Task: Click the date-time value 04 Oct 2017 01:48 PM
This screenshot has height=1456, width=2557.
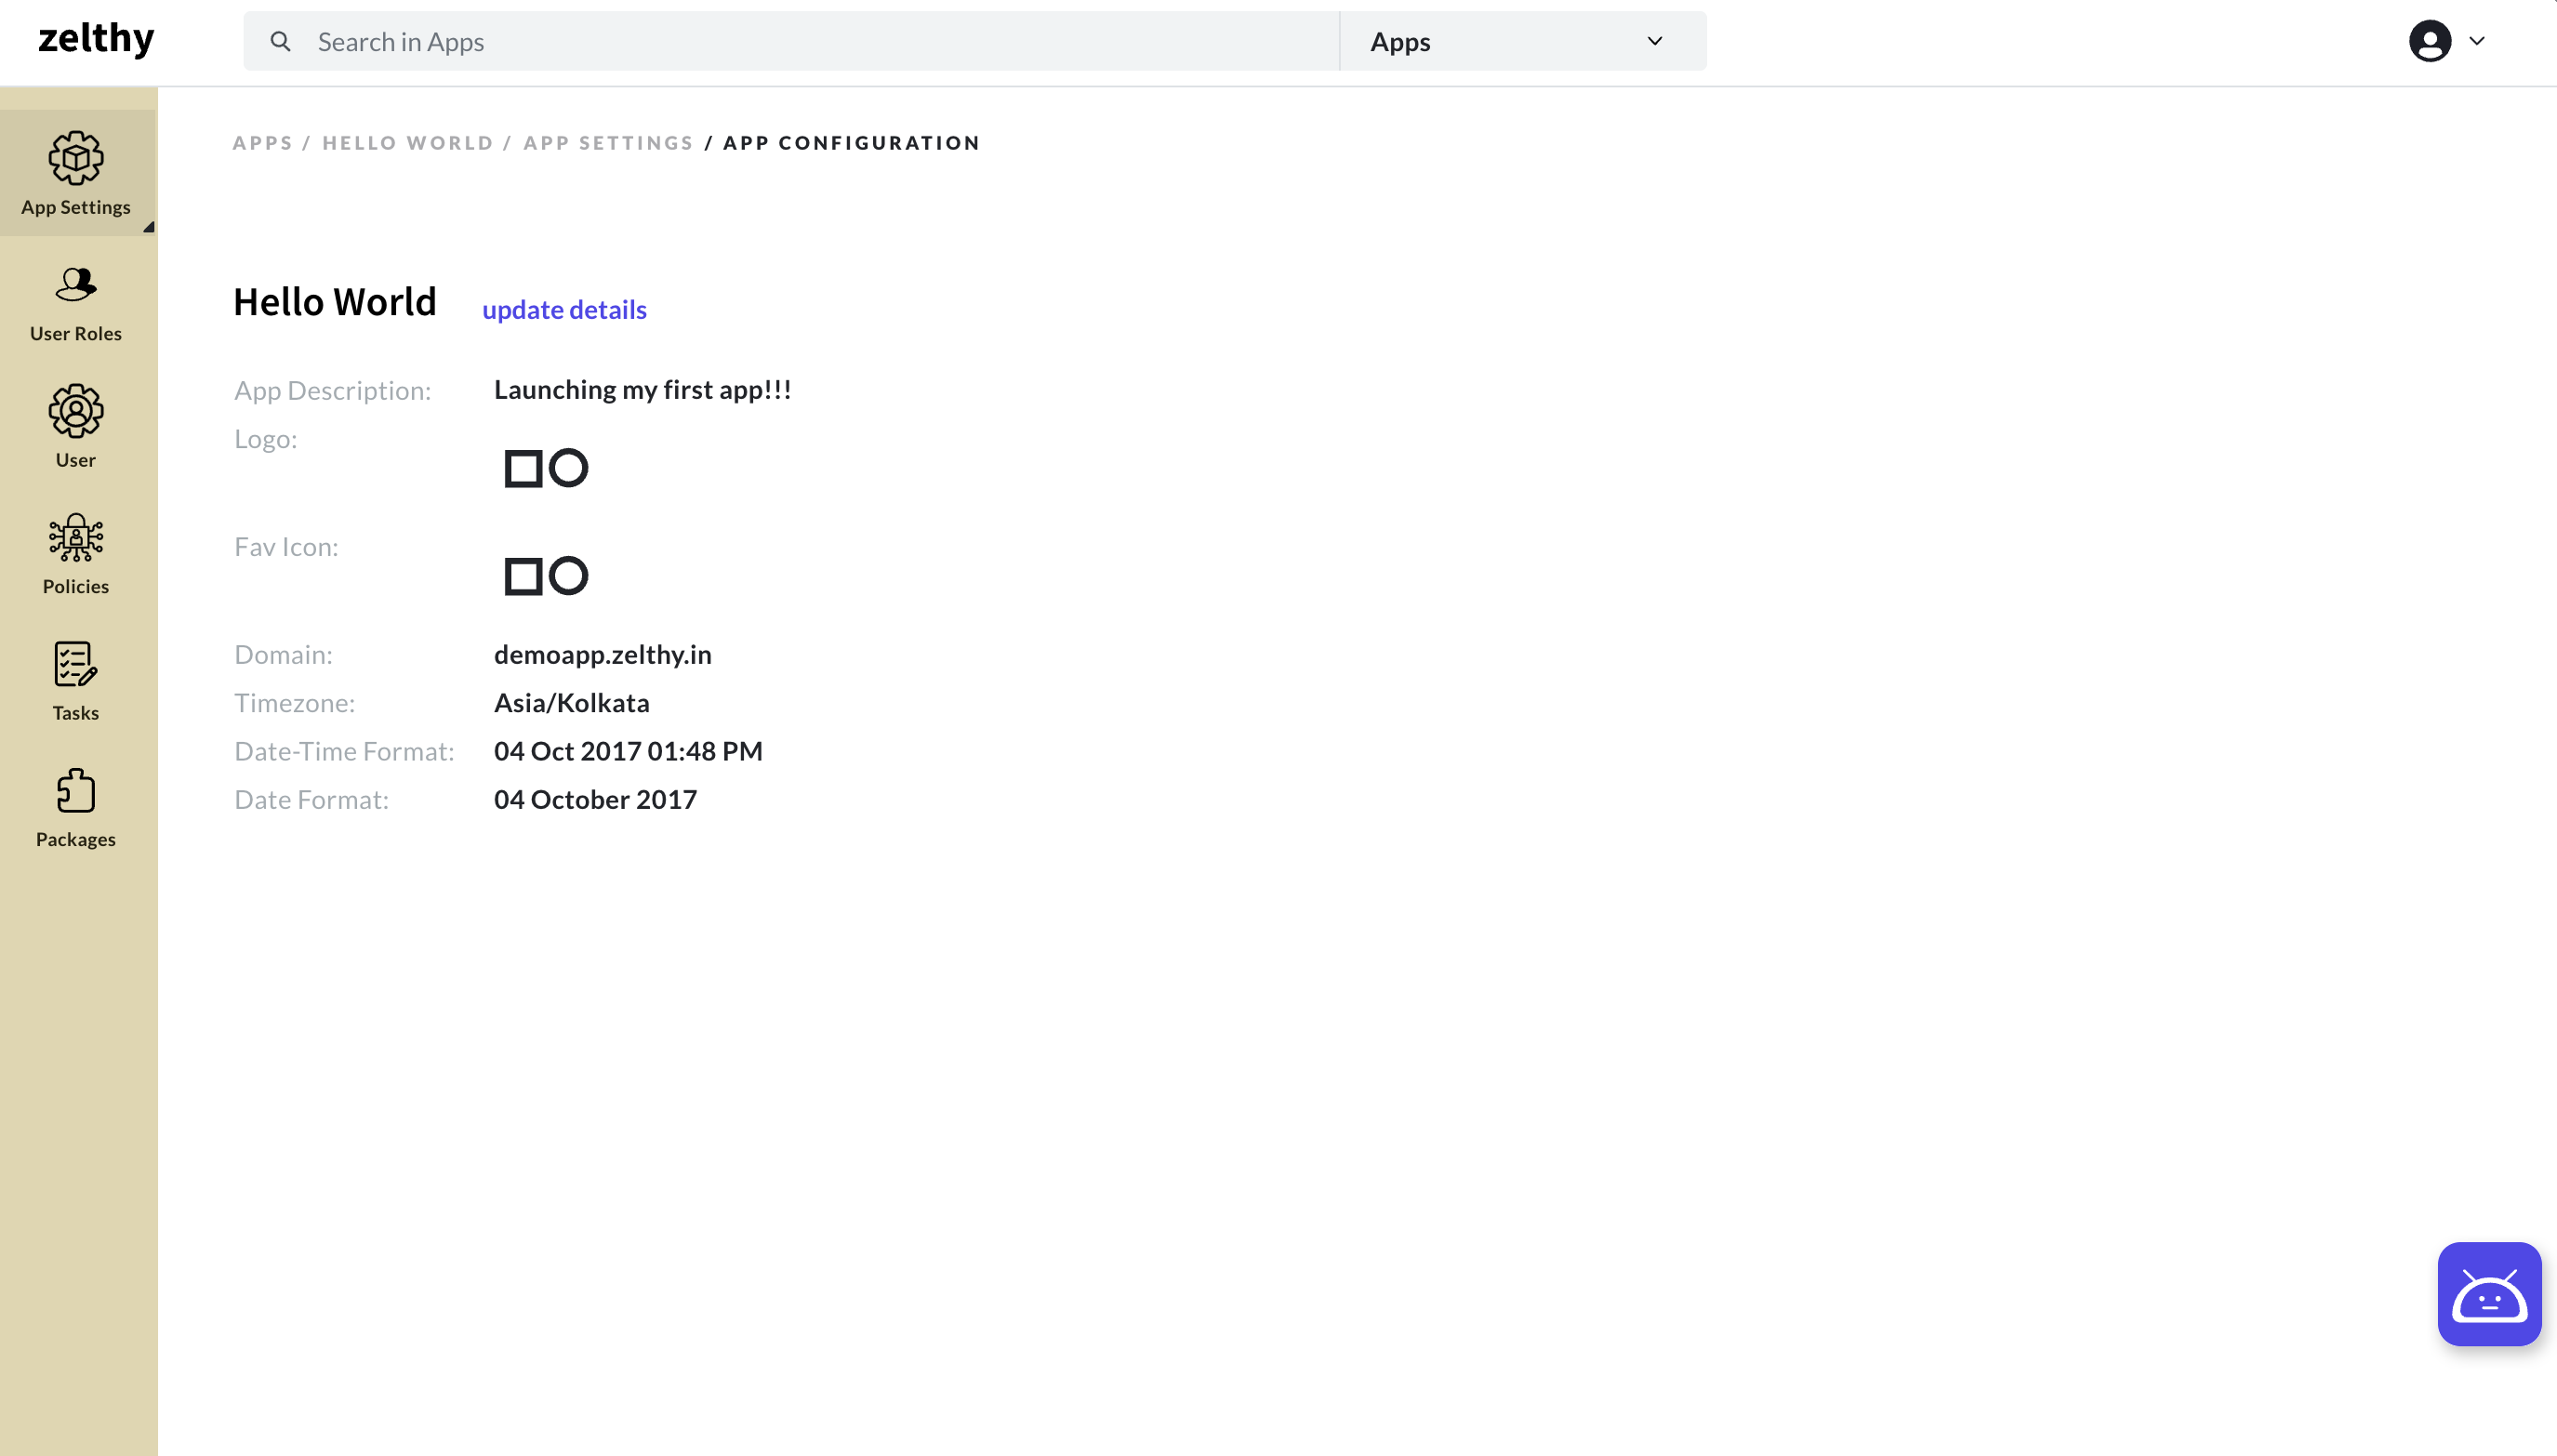Action: tap(628, 751)
